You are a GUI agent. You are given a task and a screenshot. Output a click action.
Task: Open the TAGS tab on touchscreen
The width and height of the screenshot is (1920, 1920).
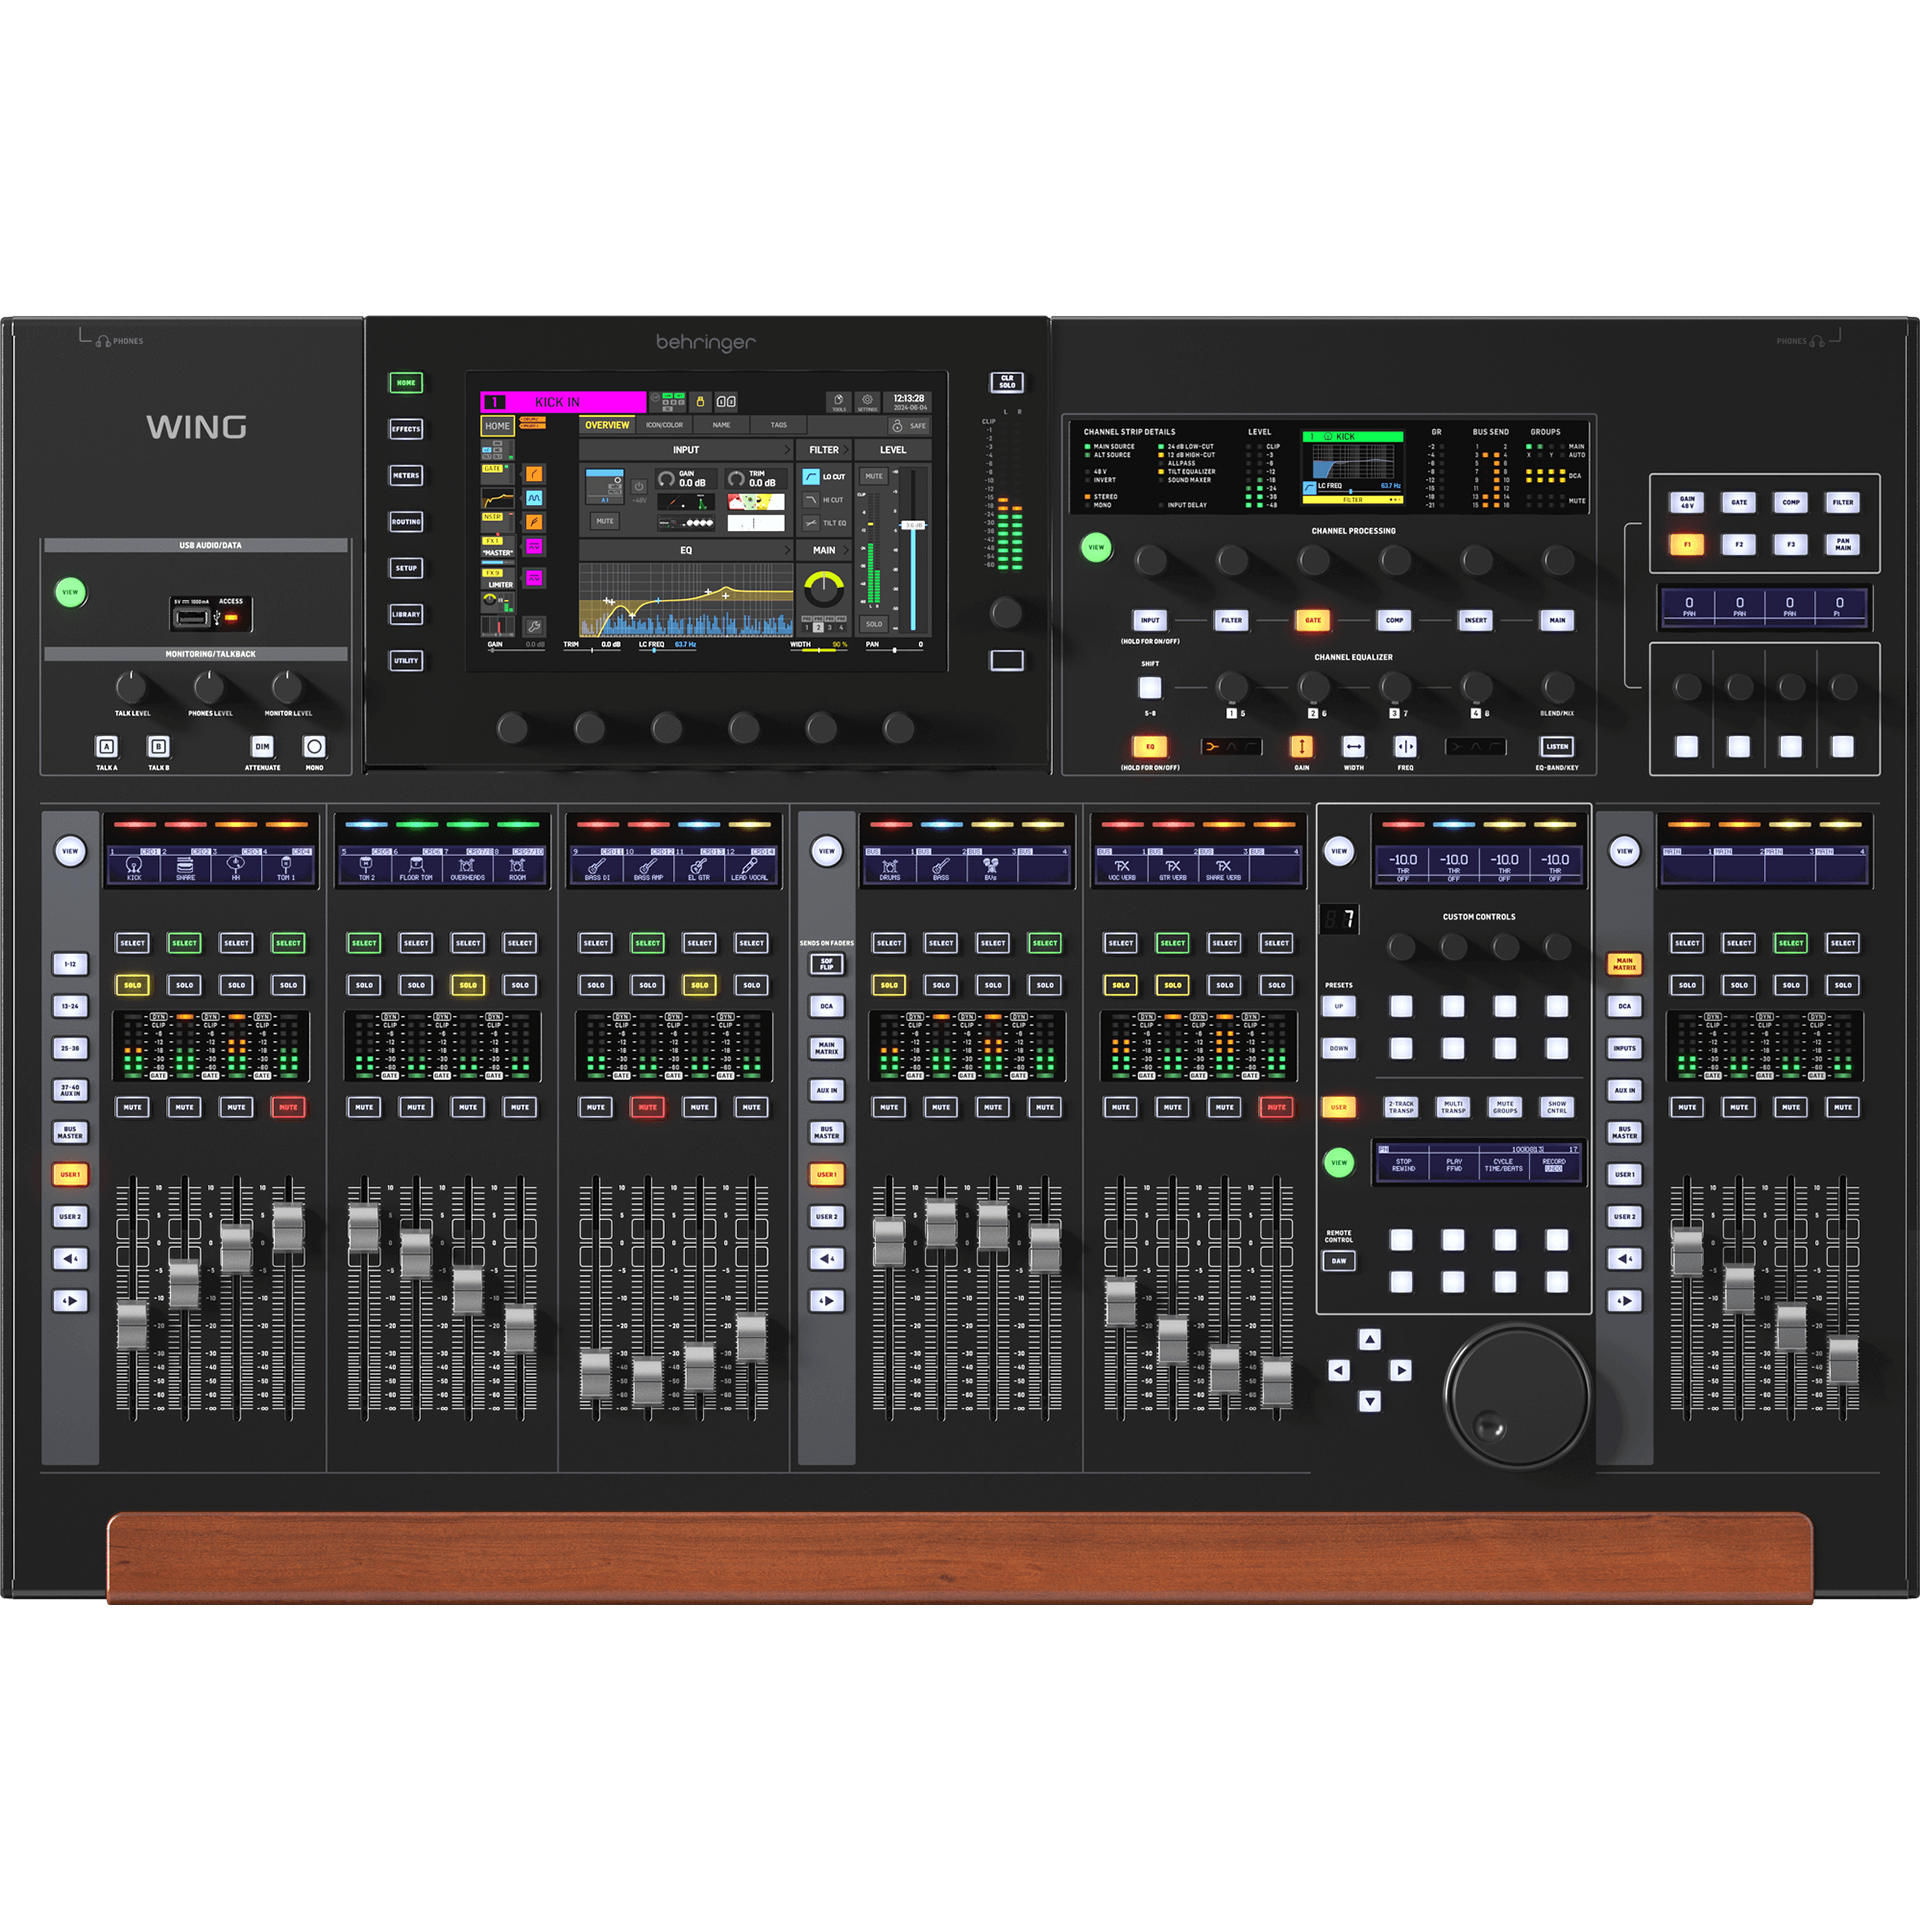pos(778,425)
